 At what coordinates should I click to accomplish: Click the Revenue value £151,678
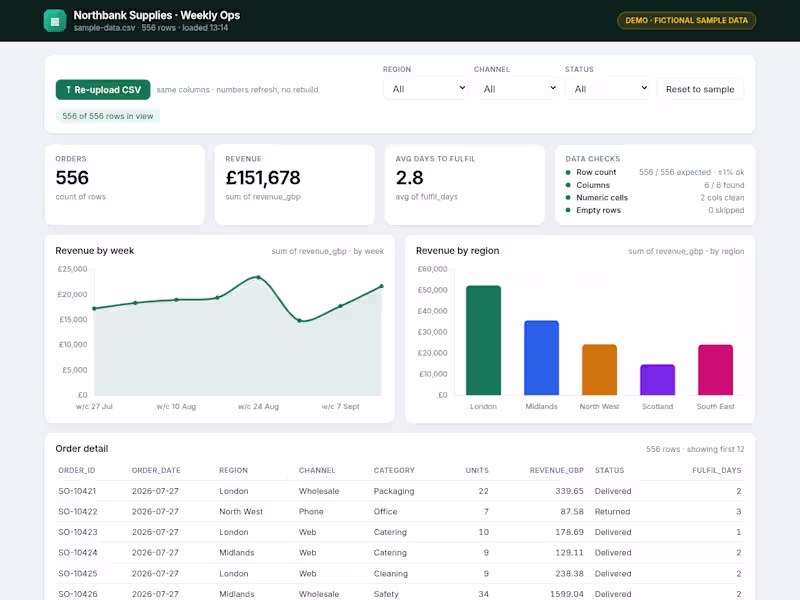tap(263, 178)
